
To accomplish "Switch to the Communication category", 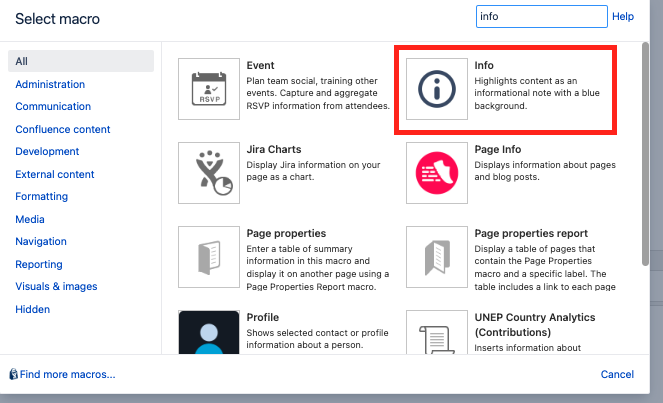I will click(53, 106).
